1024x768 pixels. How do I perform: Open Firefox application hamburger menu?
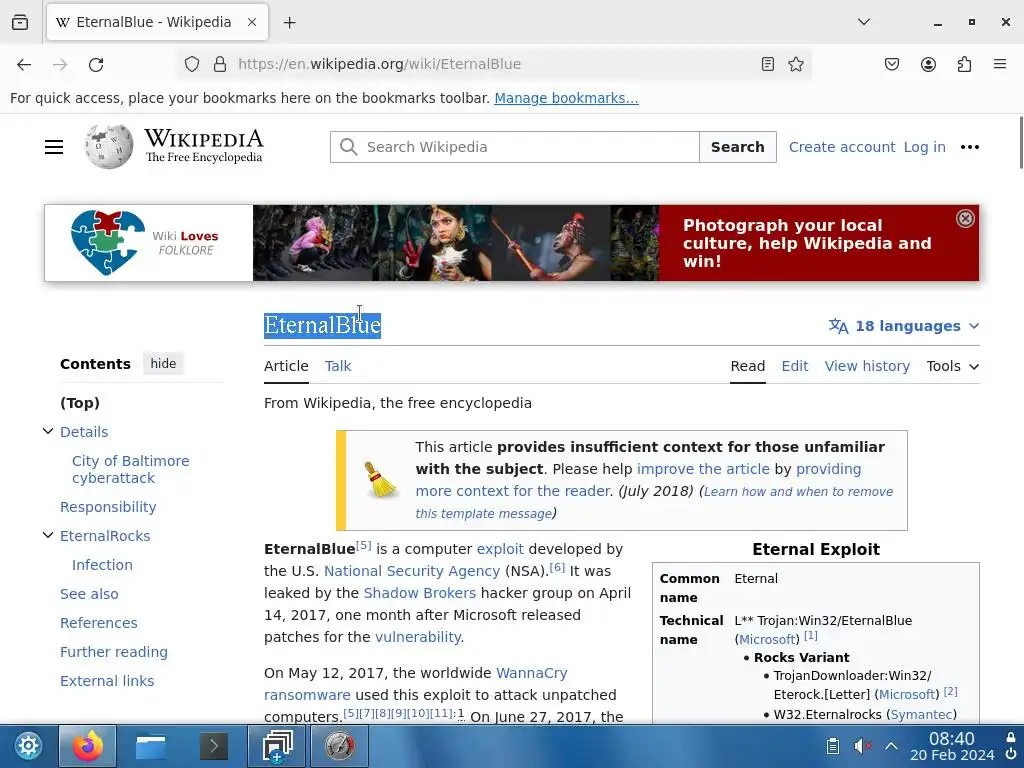[x=1000, y=64]
